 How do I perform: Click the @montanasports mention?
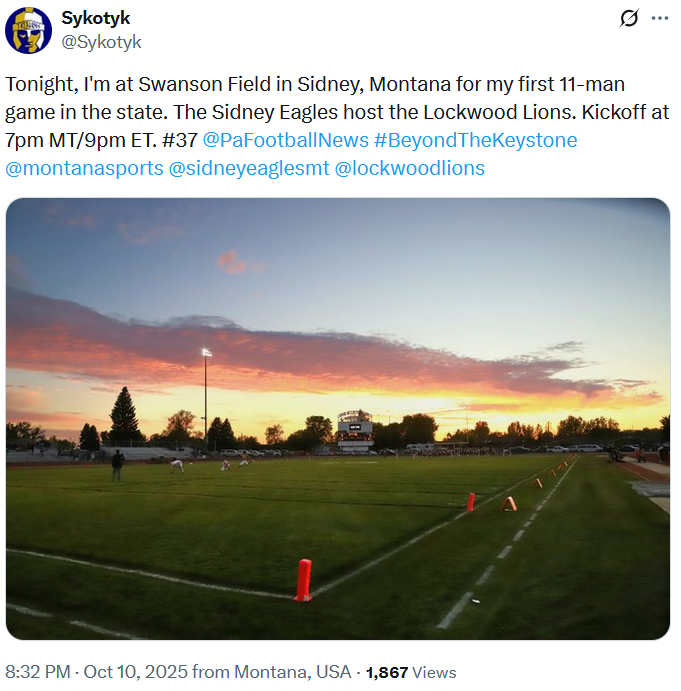pos(84,168)
